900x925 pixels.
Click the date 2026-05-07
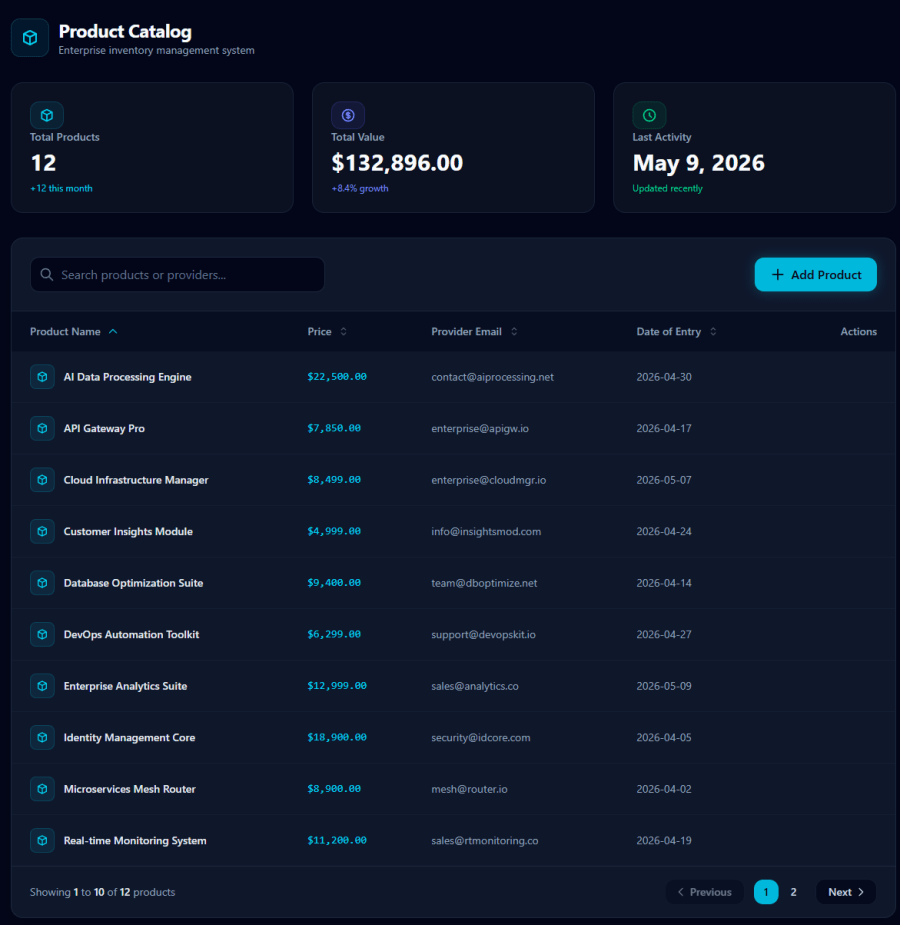coord(664,480)
